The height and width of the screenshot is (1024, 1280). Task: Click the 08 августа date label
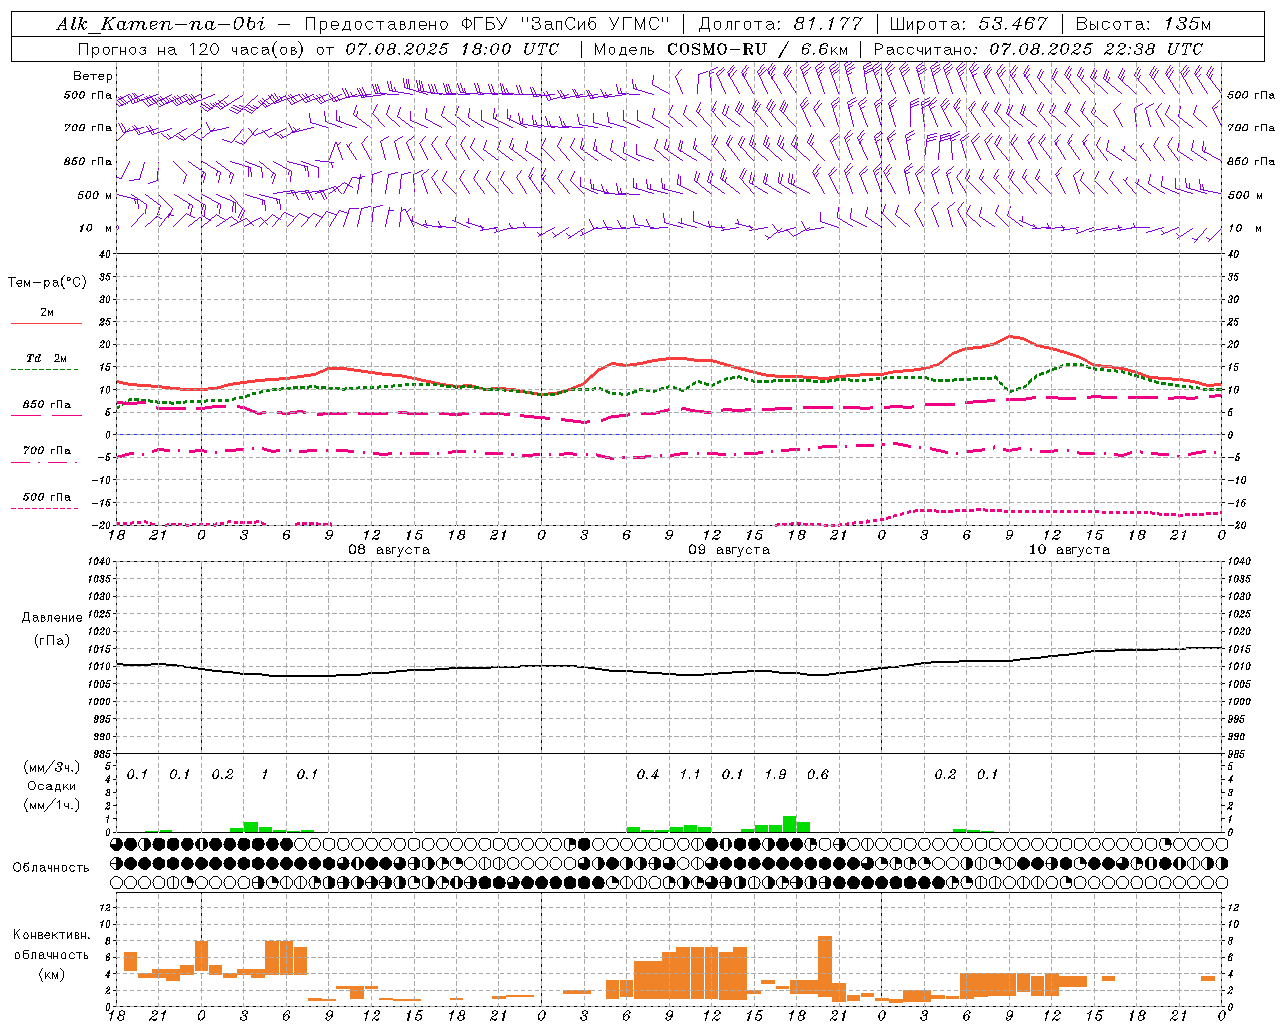389,550
